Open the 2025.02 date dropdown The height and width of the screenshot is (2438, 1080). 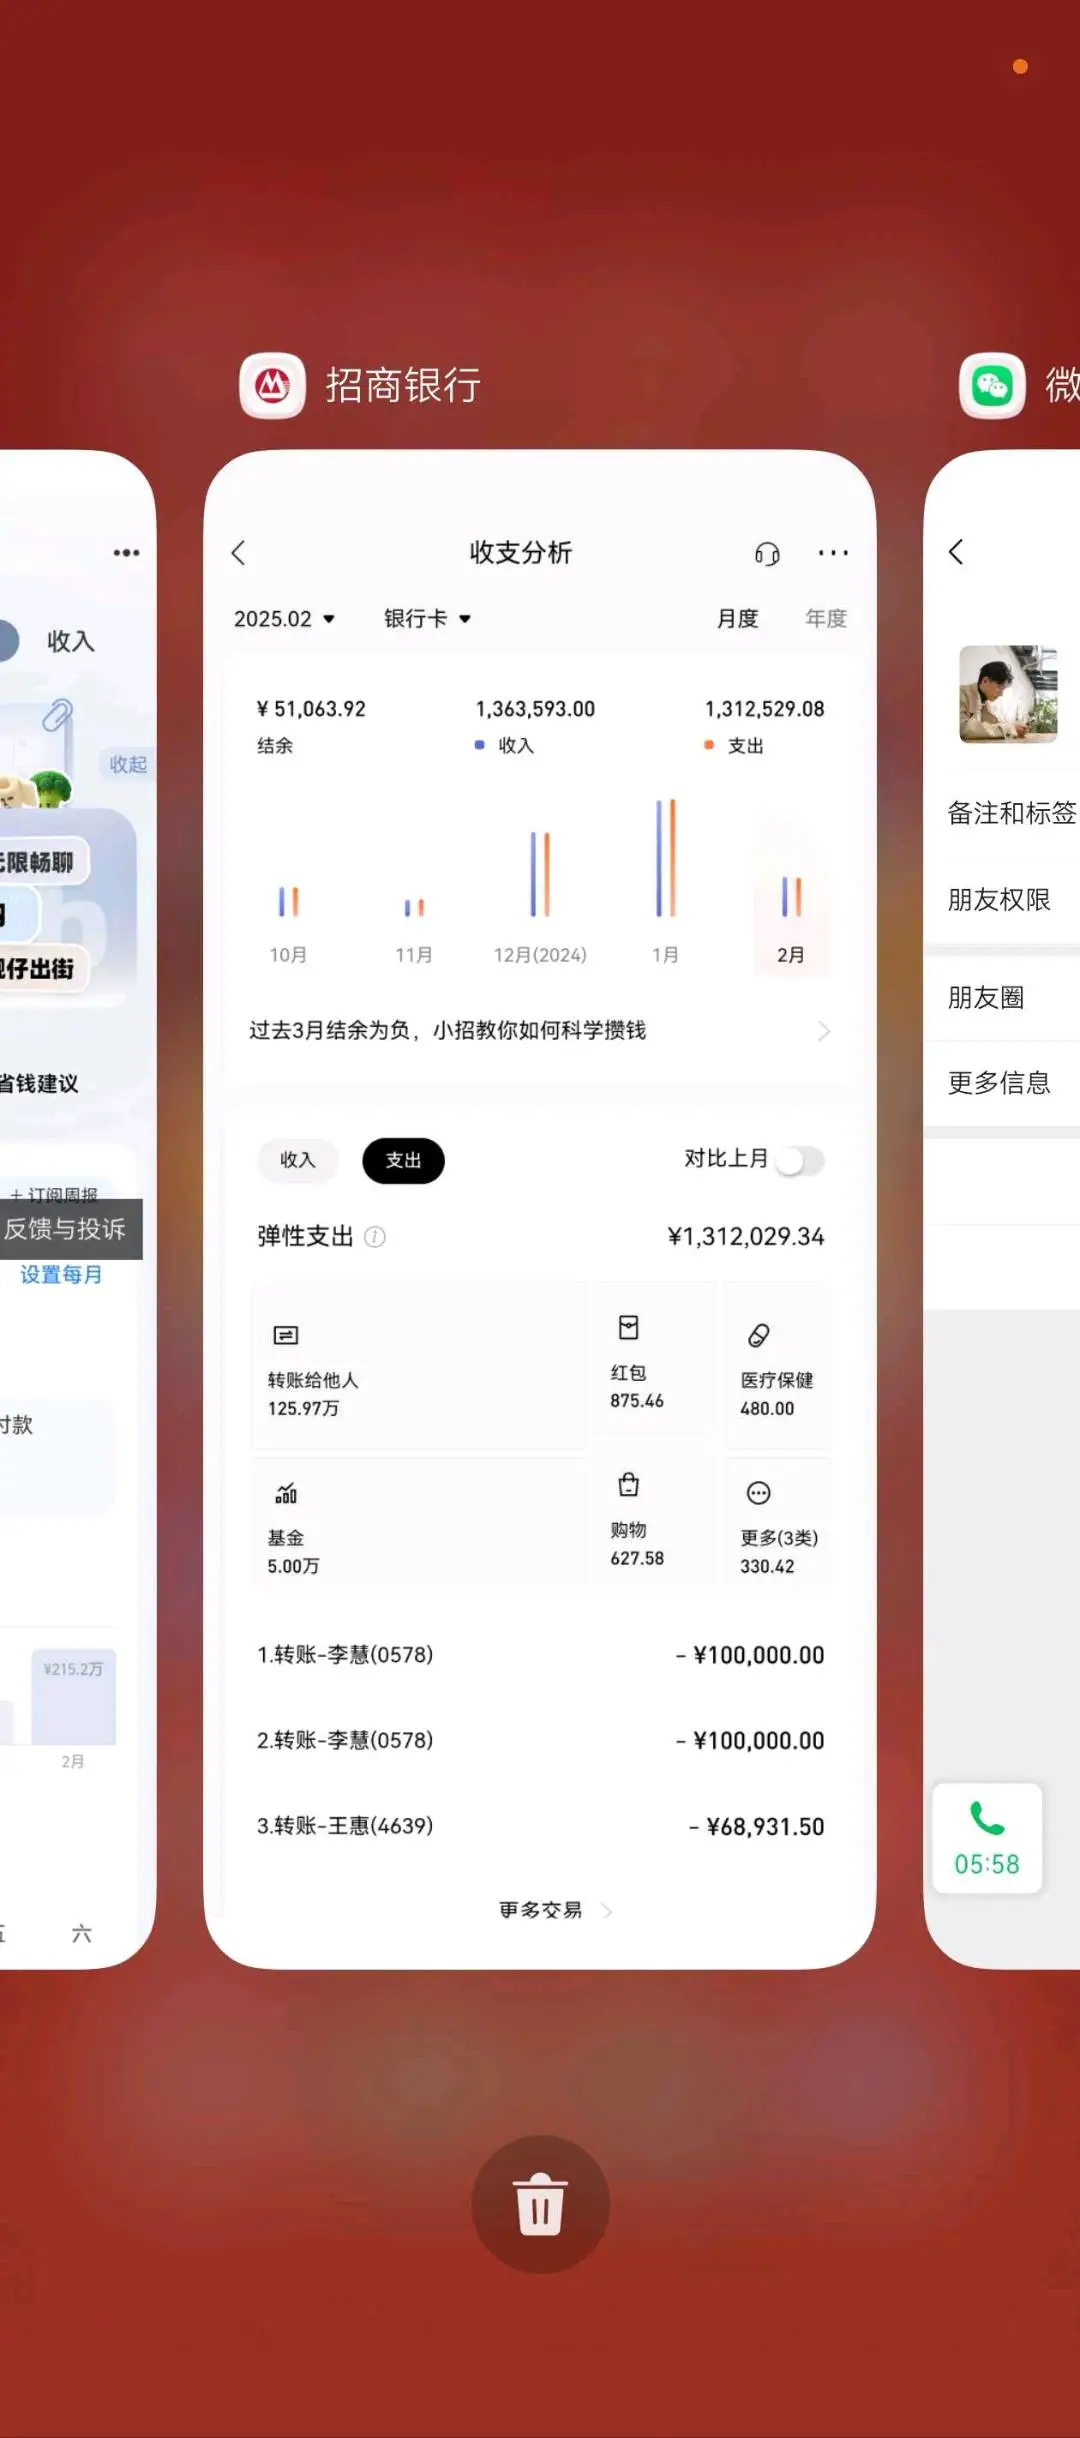pos(284,619)
